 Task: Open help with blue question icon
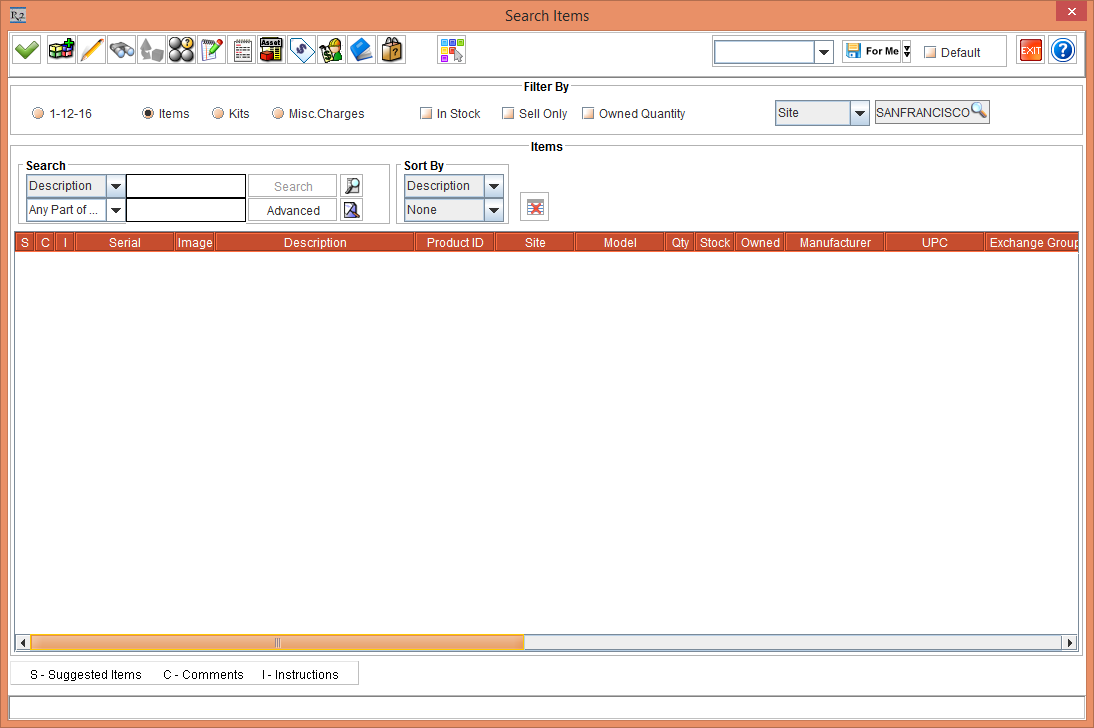coord(1062,51)
